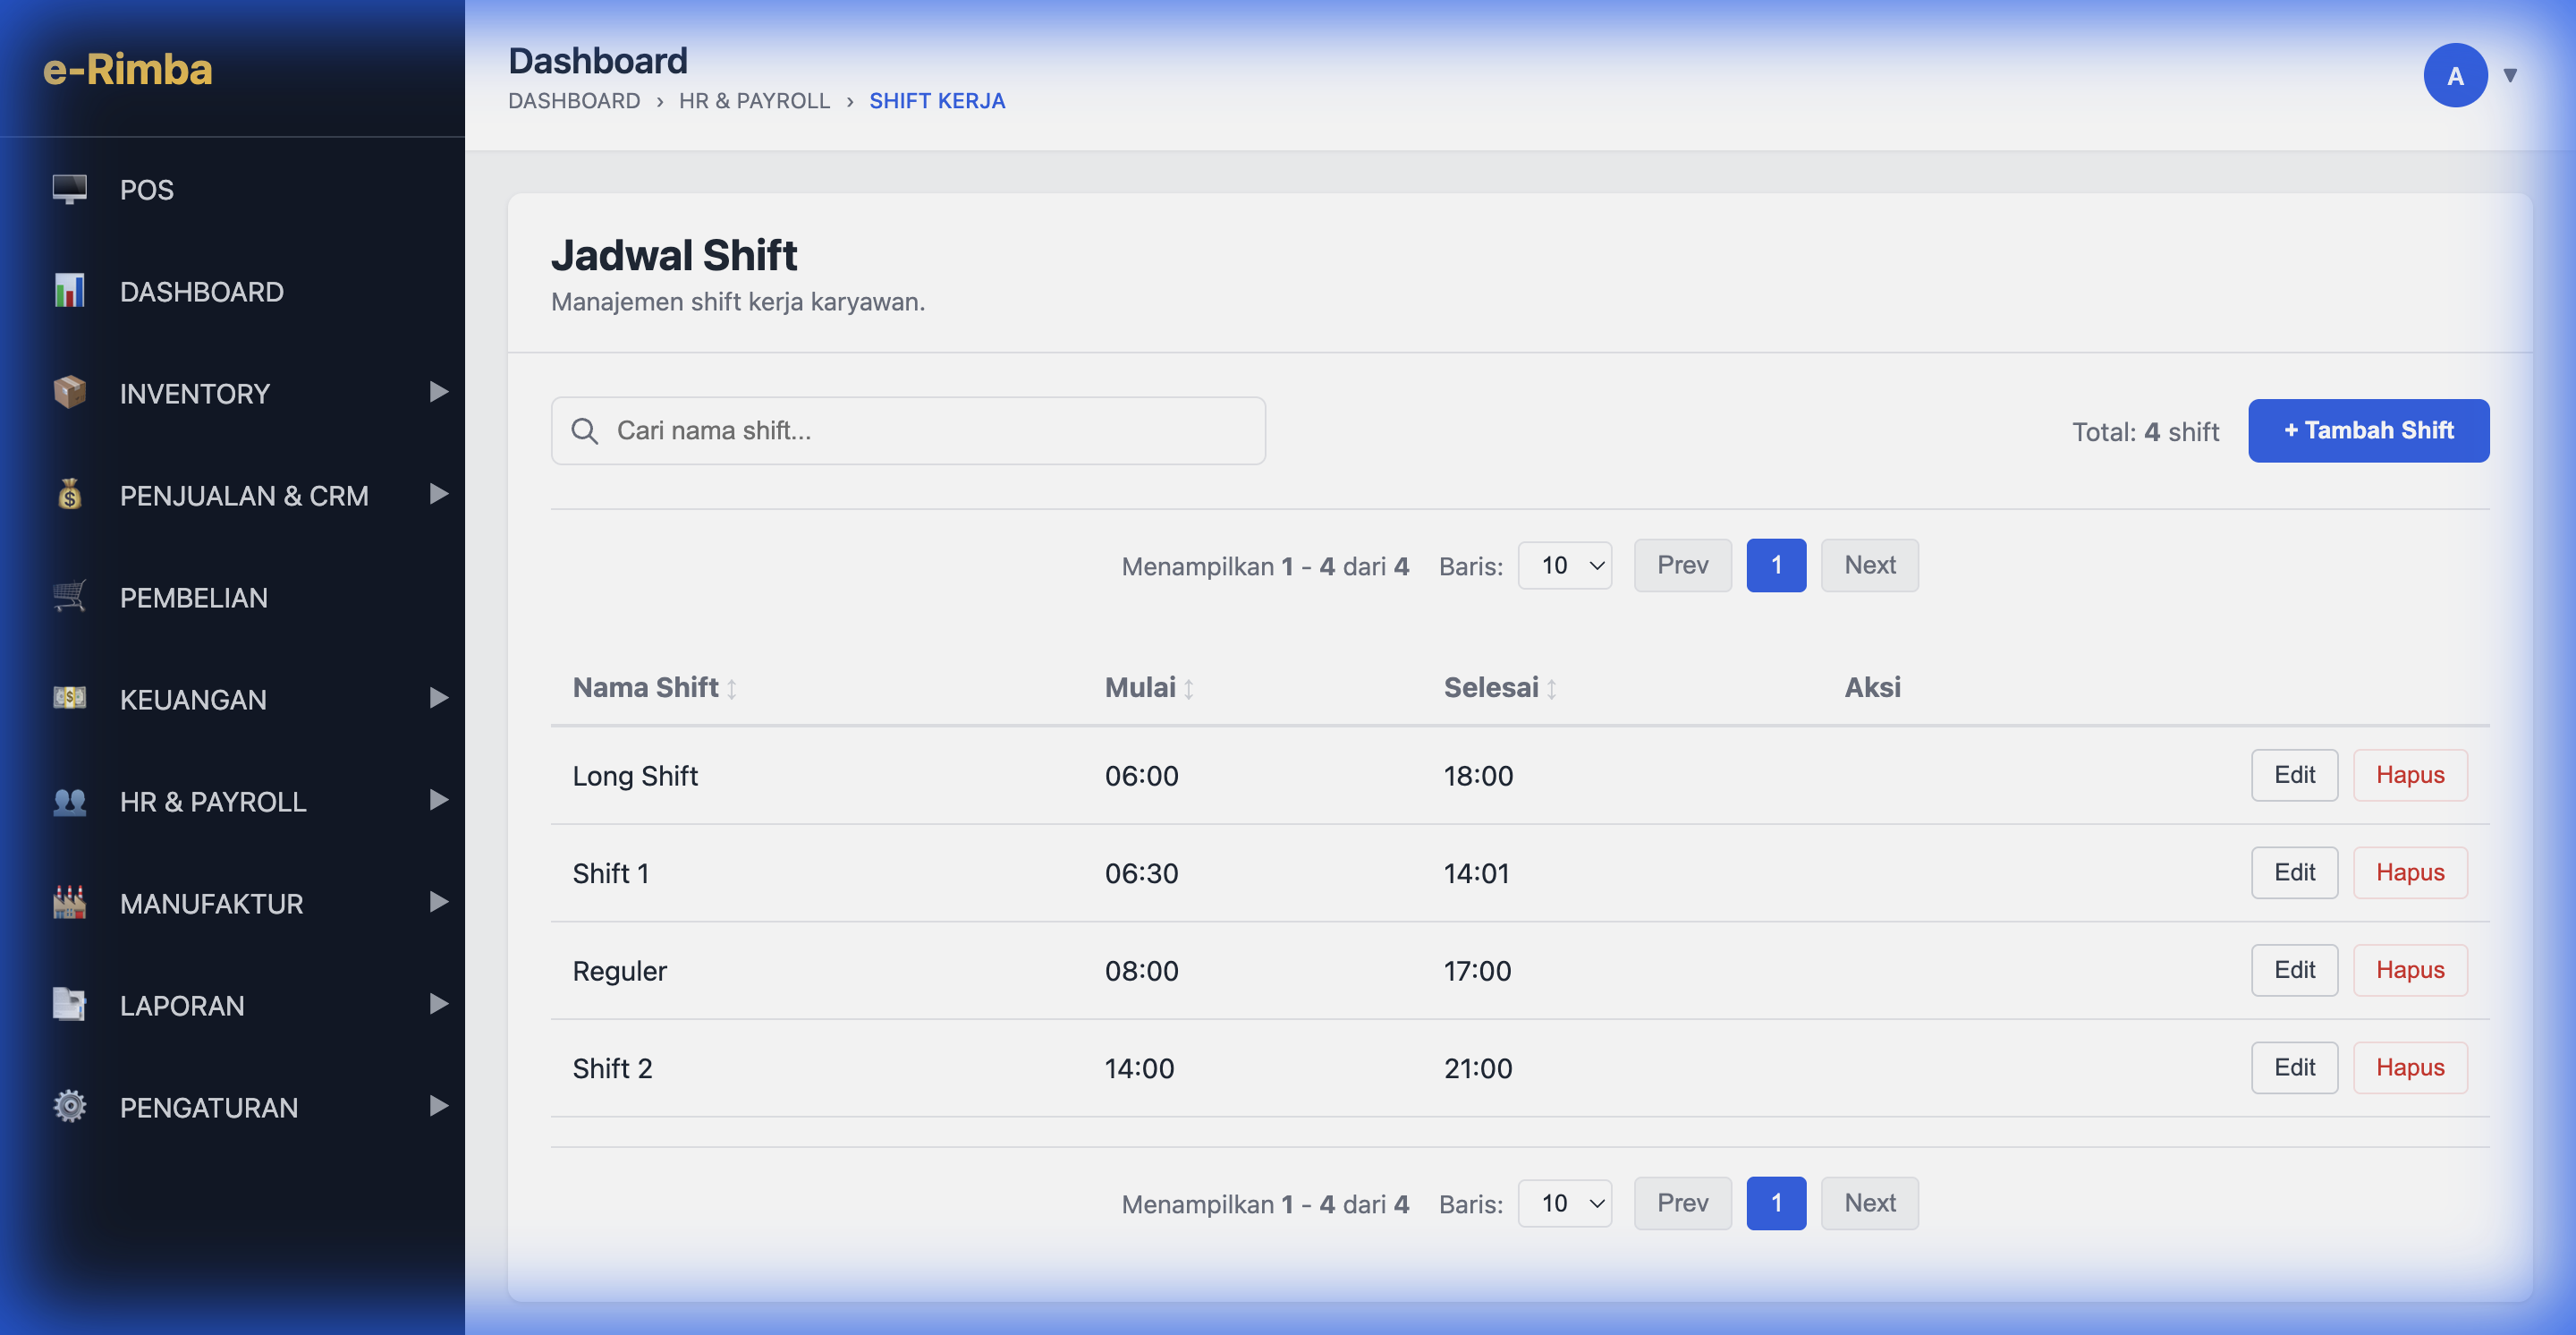Select the HR & Payroll people icon
The image size is (2576, 1335).
68,801
